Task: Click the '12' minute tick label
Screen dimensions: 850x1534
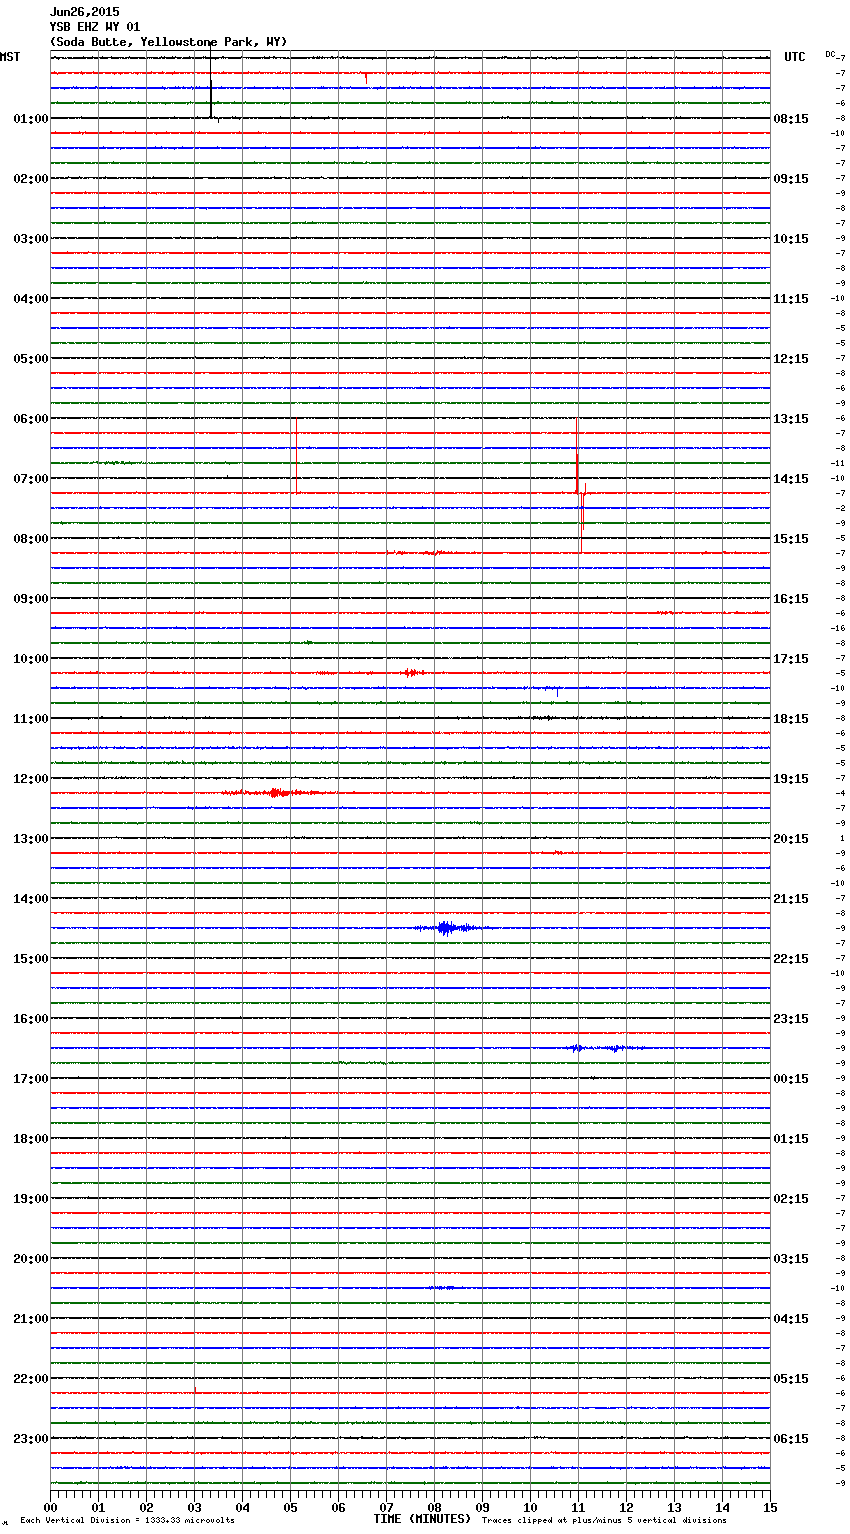Action: 626,1508
